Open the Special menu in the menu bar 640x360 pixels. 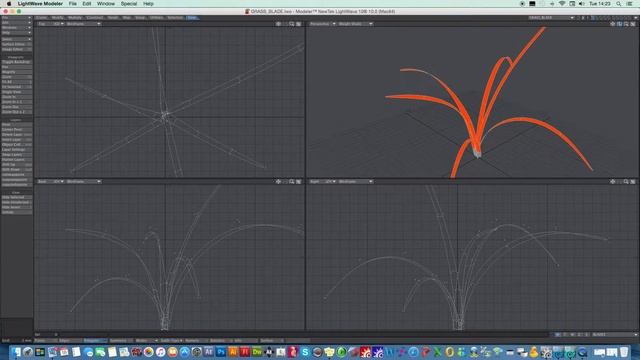(129, 4)
